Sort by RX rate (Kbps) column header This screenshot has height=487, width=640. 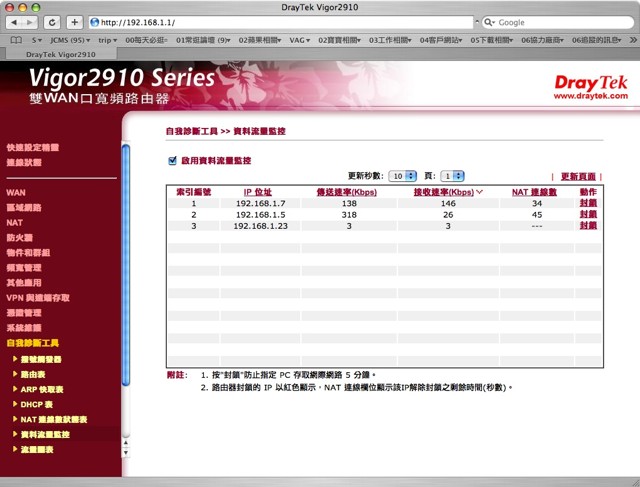(x=444, y=192)
